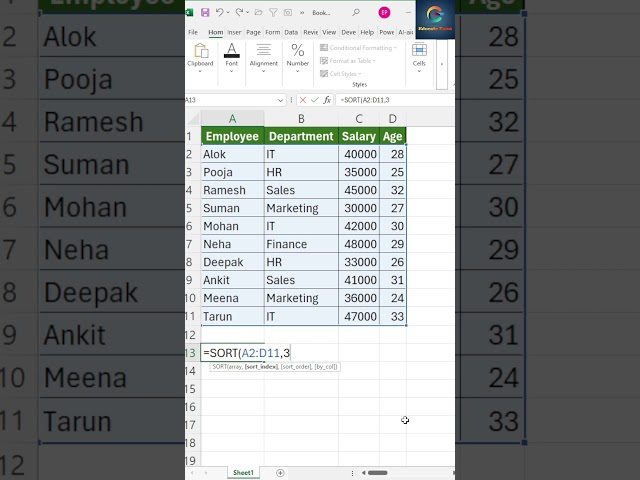The height and width of the screenshot is (480, 640).
Task: Open the Conditional Formatting menu
Action: pyautogui.click(x=358, y=48)
